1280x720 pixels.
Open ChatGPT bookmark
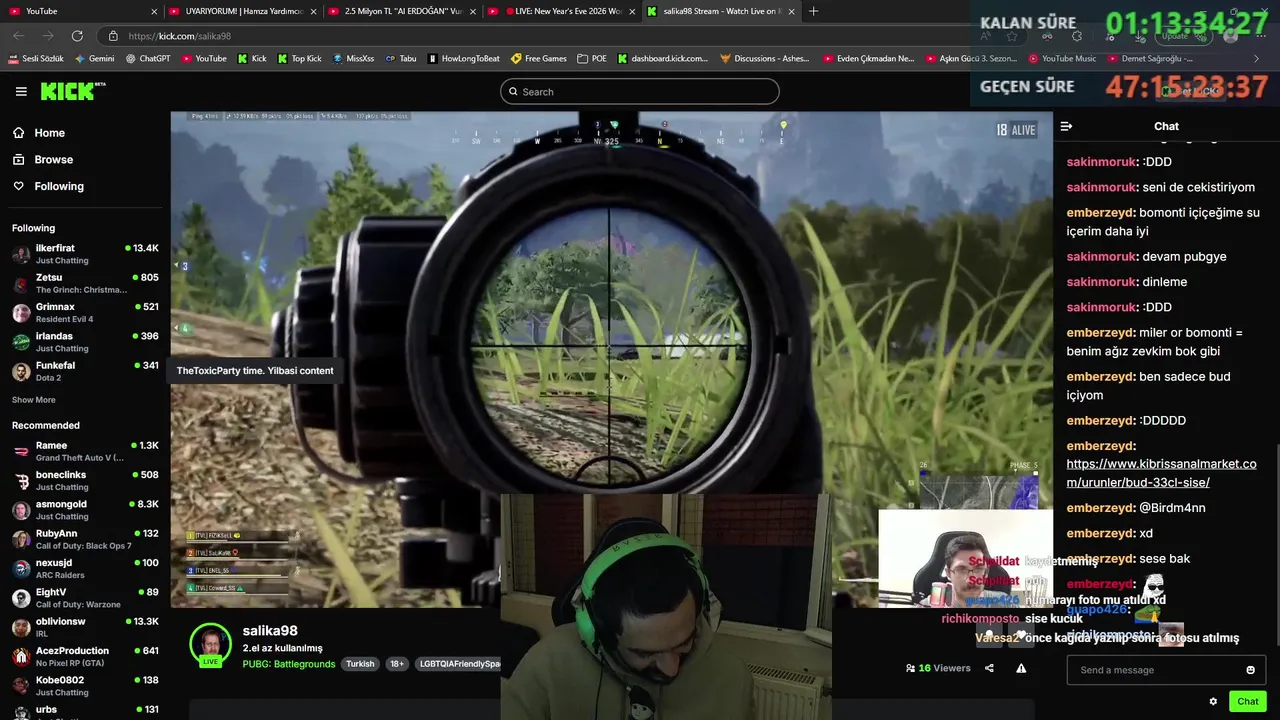[148, 59]
